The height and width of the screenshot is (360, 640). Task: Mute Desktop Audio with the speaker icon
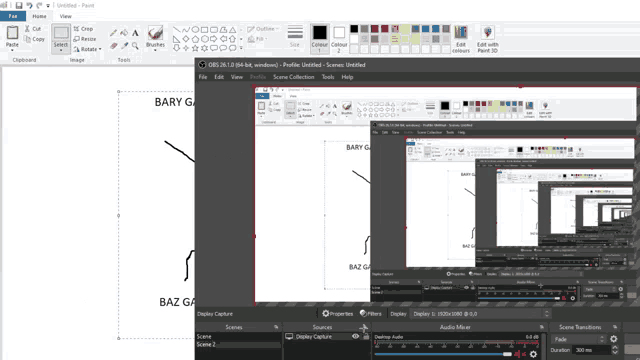[x=520, y=354]
